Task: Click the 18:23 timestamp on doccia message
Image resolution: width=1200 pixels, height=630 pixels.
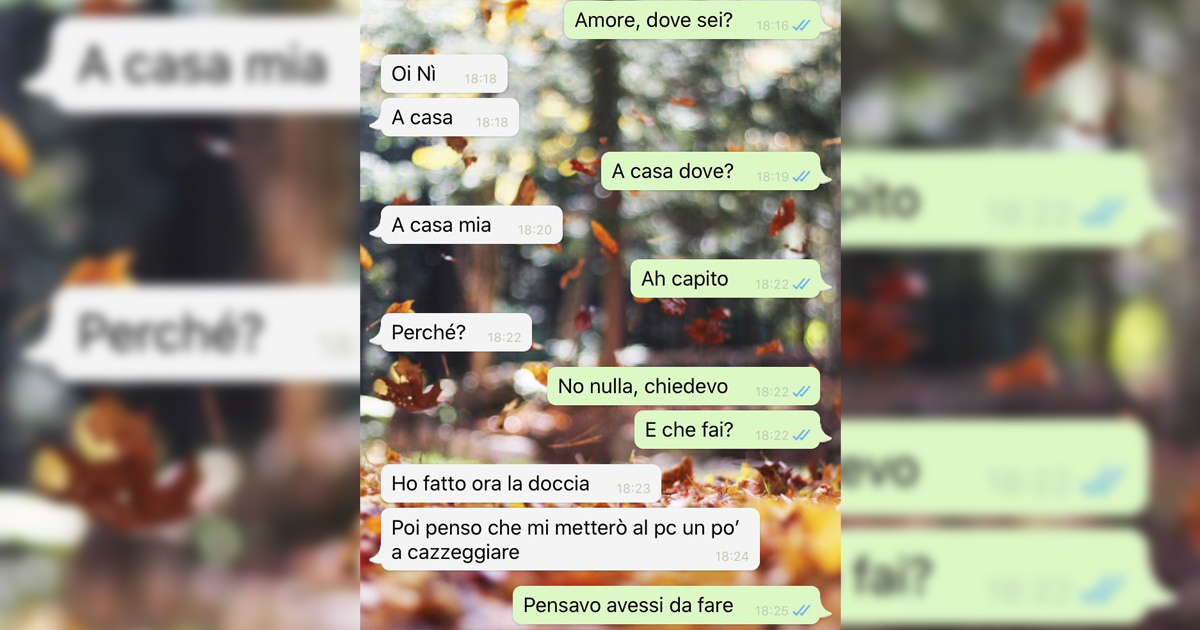Action: [x=633, y=489]
